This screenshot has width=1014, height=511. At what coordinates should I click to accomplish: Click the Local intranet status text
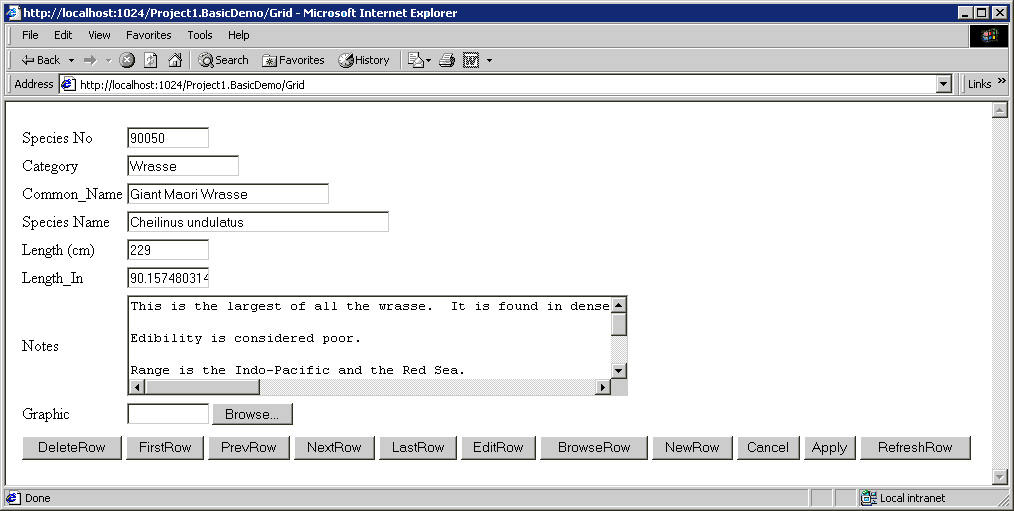[x=912, y=498]
